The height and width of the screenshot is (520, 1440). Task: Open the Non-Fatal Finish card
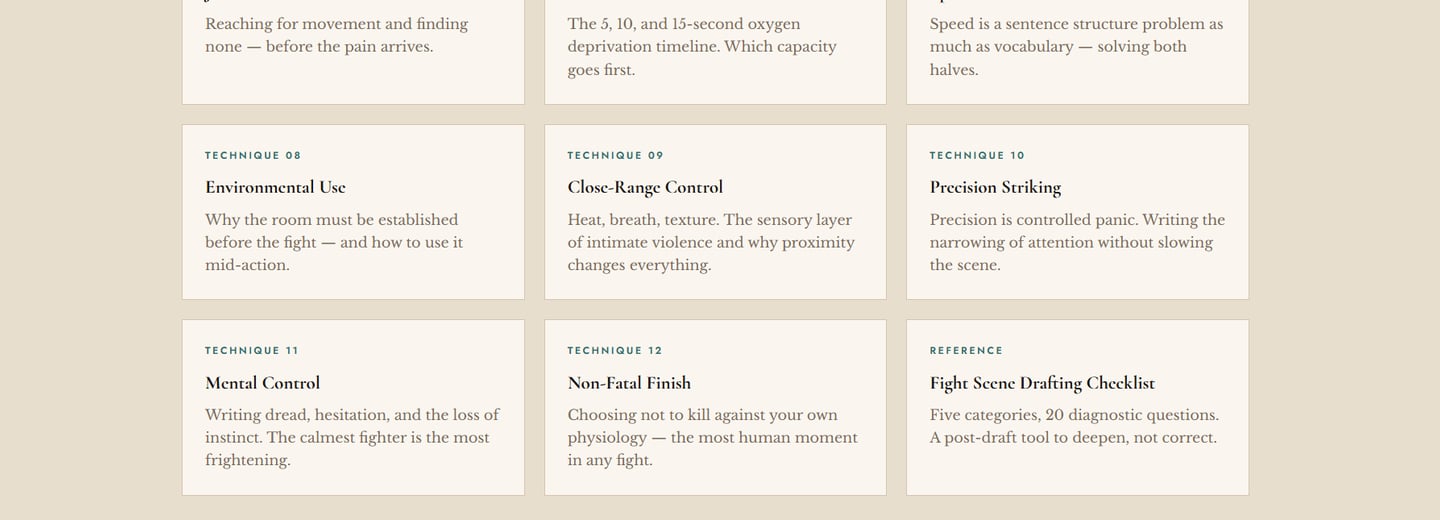point(715,407)
